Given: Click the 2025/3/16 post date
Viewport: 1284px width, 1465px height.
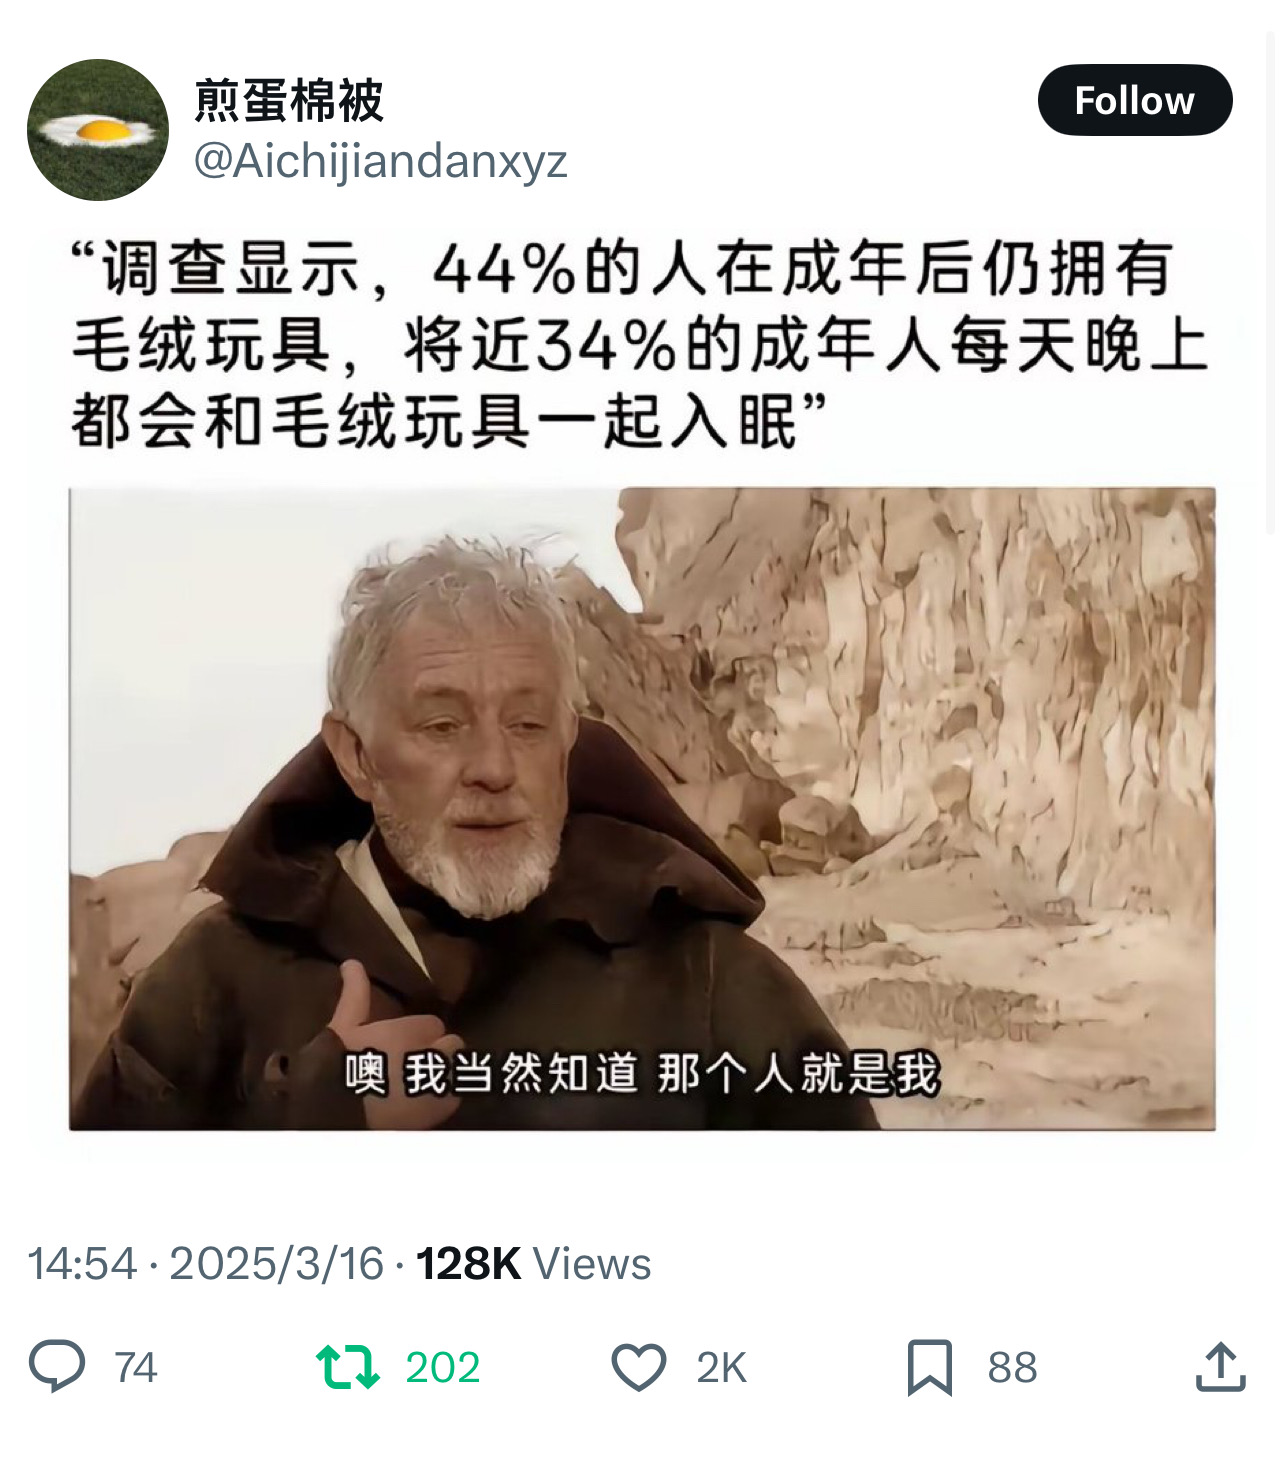Looking at the screenshot, I should point(277,1263).
